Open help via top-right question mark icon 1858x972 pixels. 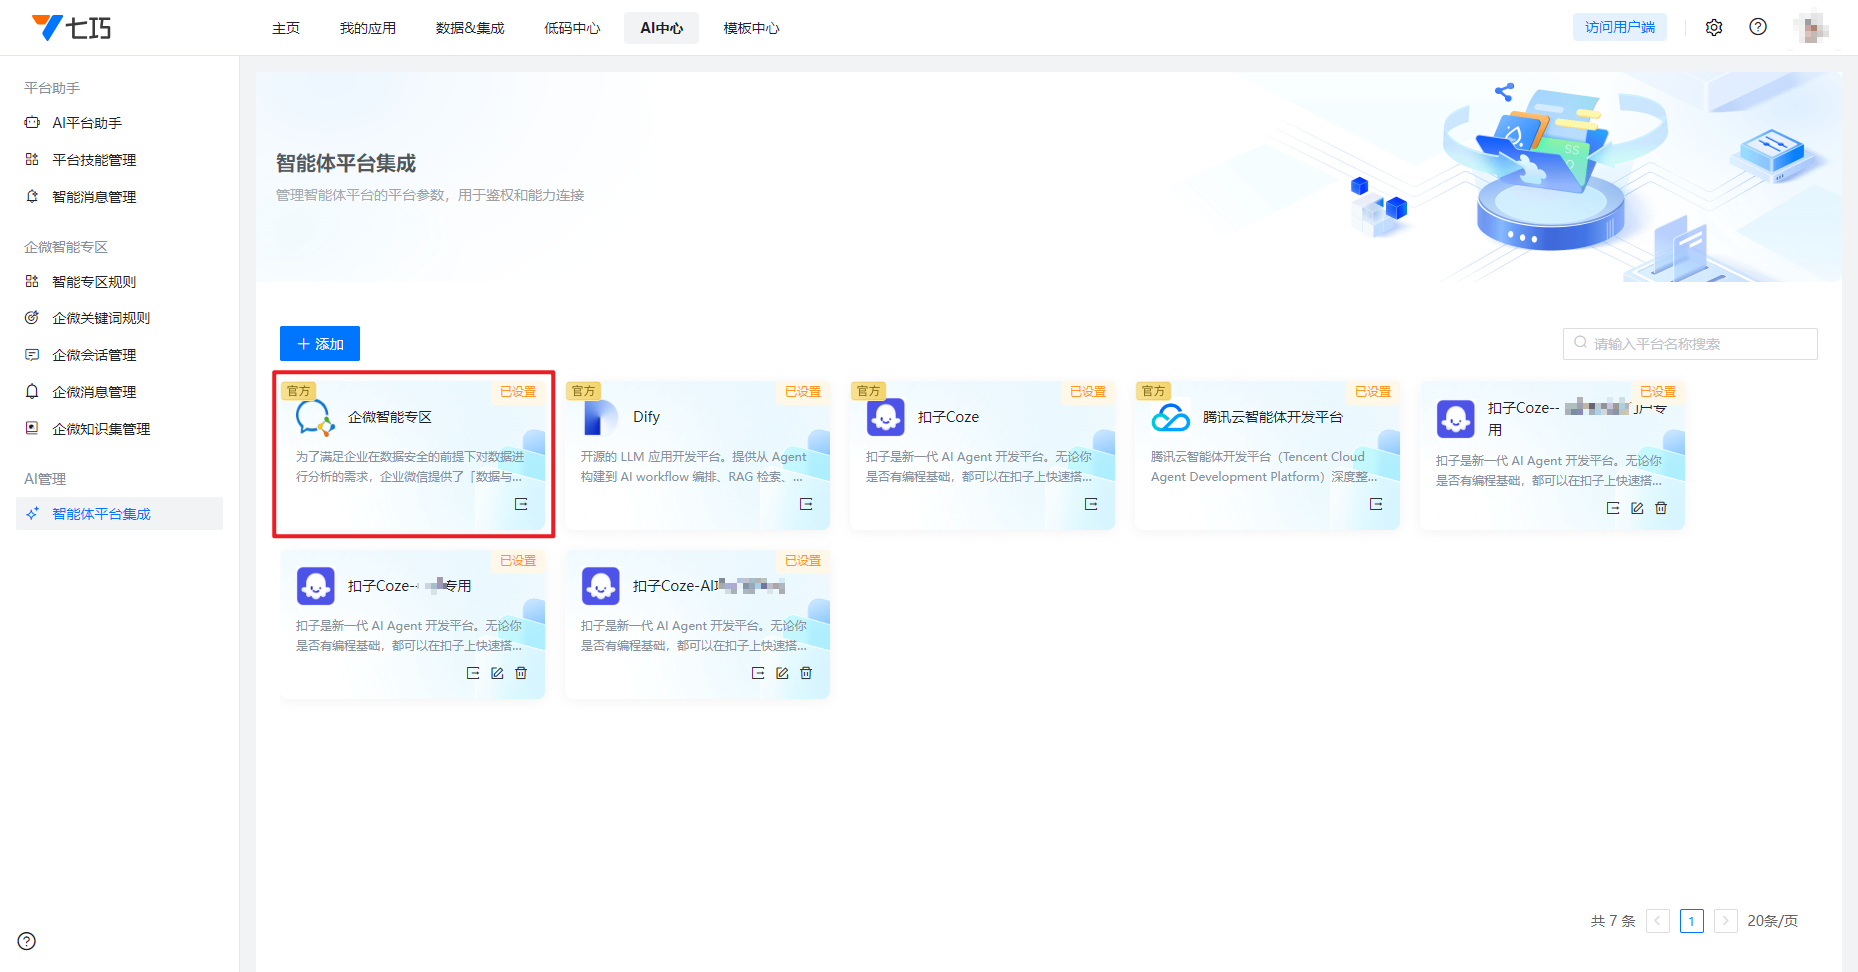click(1758, 27)
